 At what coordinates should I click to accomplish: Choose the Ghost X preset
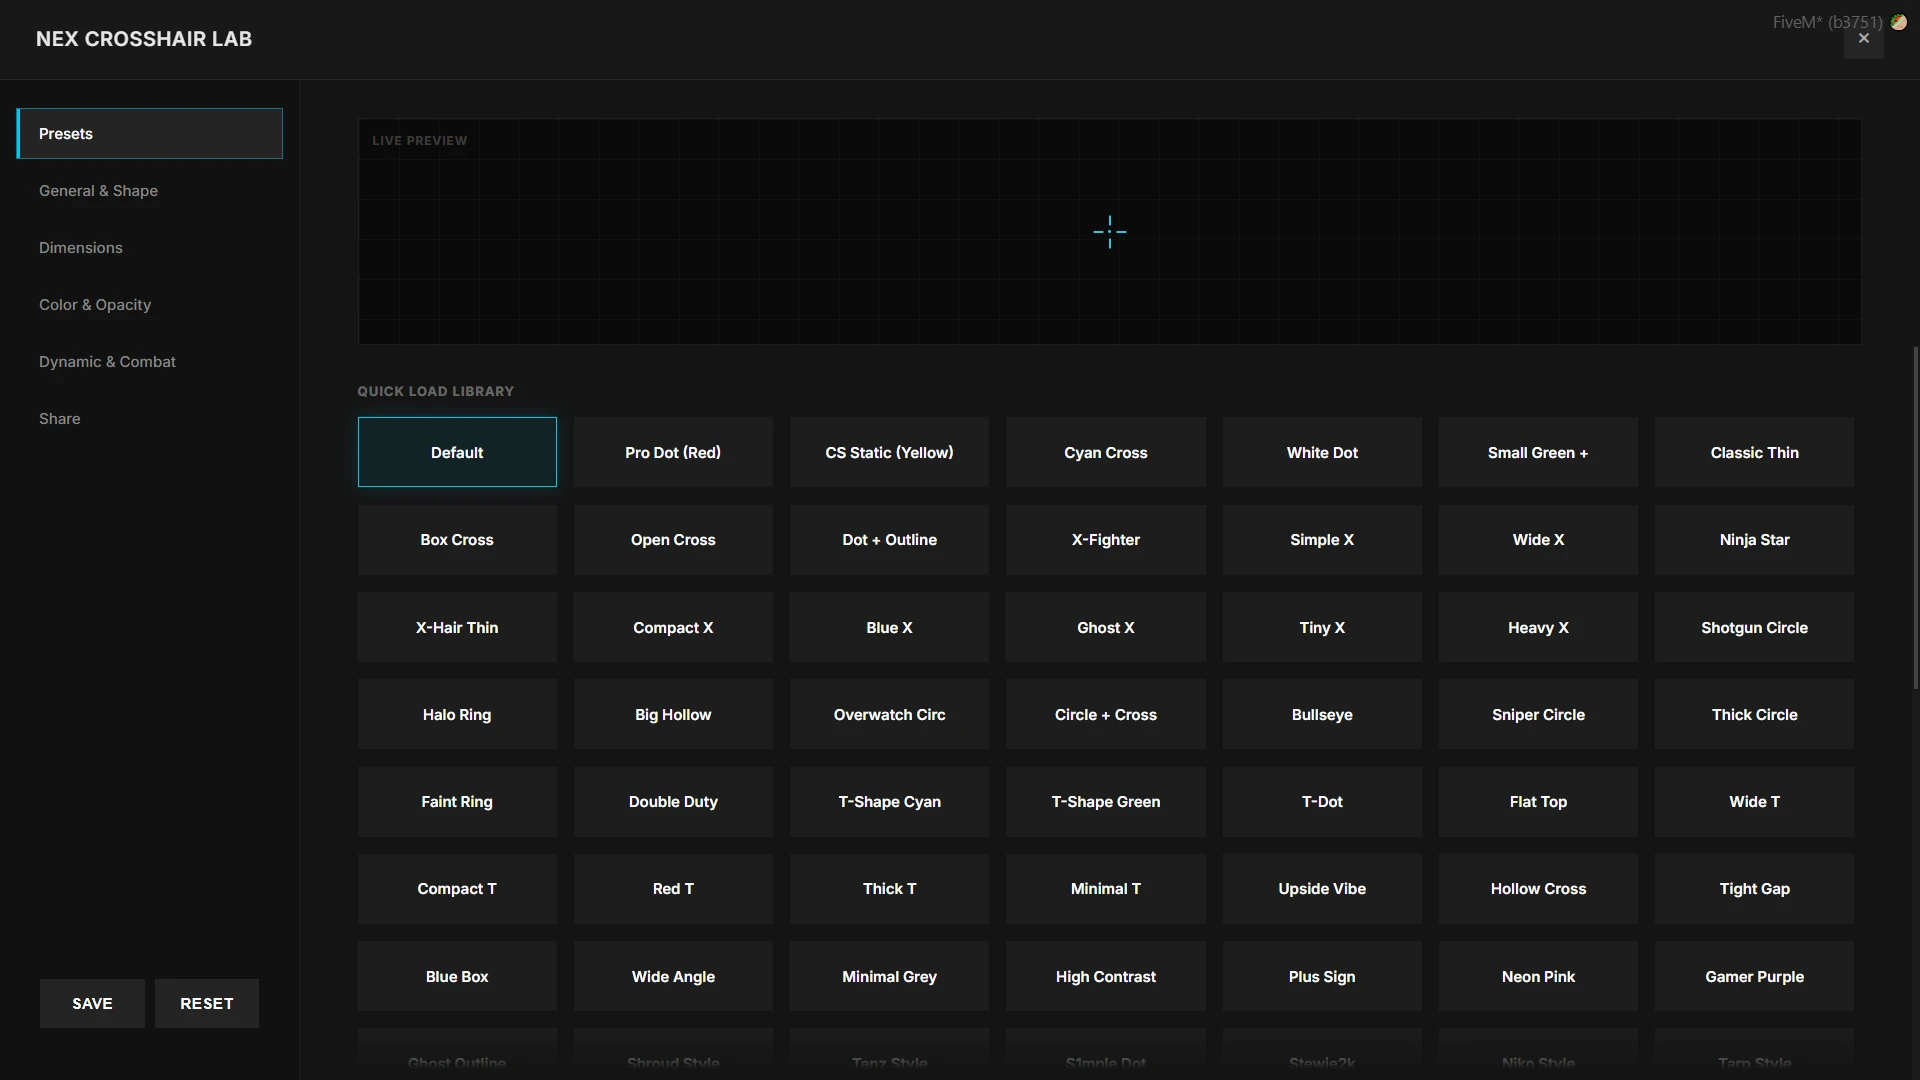1106,627
